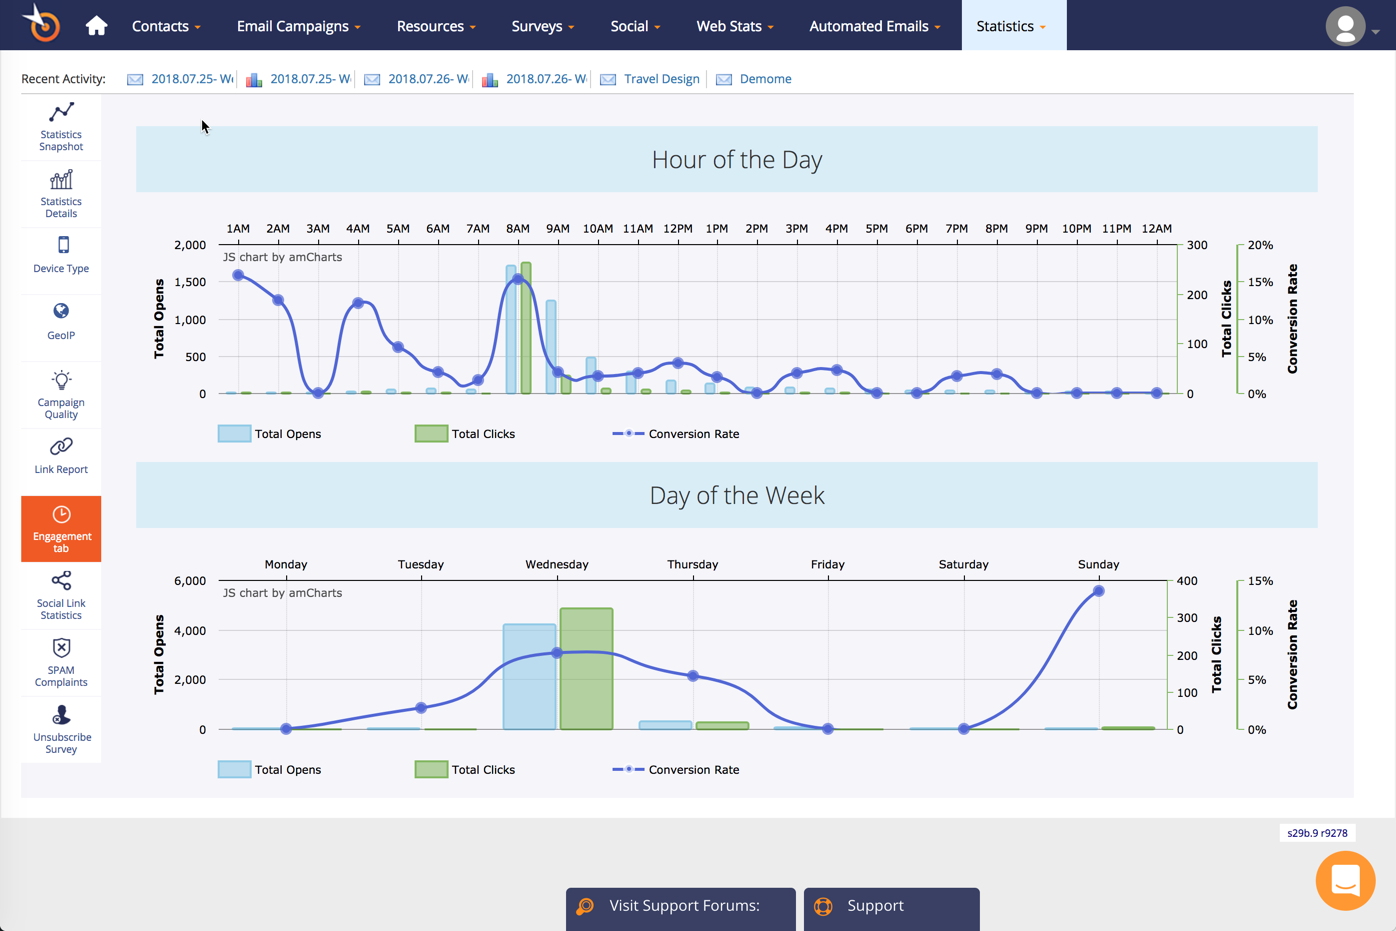Open the Travel Design recent activity item
1396x931 pixels.
[x=661, y=79]
